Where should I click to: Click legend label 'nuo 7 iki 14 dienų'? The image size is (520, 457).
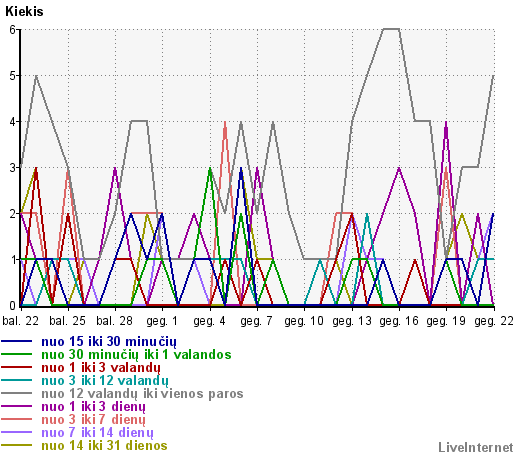point(97,433)
